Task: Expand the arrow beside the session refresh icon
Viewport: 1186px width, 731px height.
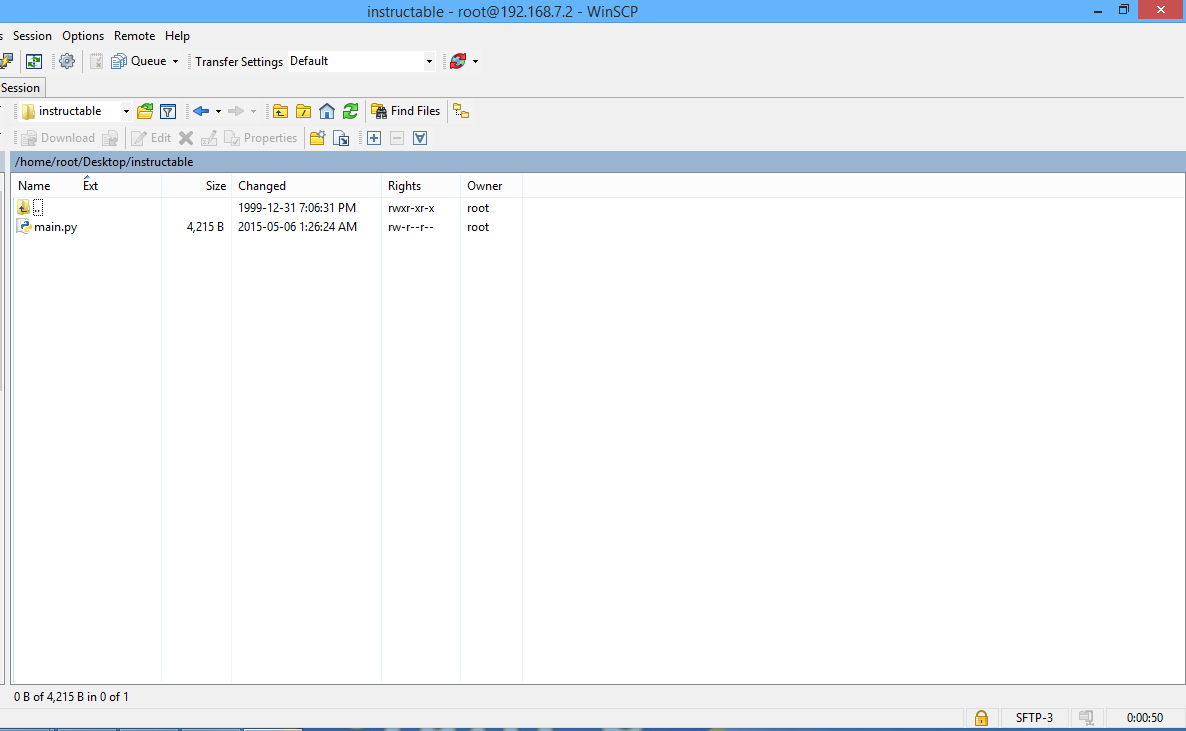Action: pyautogui.click(x=475, y=61)
